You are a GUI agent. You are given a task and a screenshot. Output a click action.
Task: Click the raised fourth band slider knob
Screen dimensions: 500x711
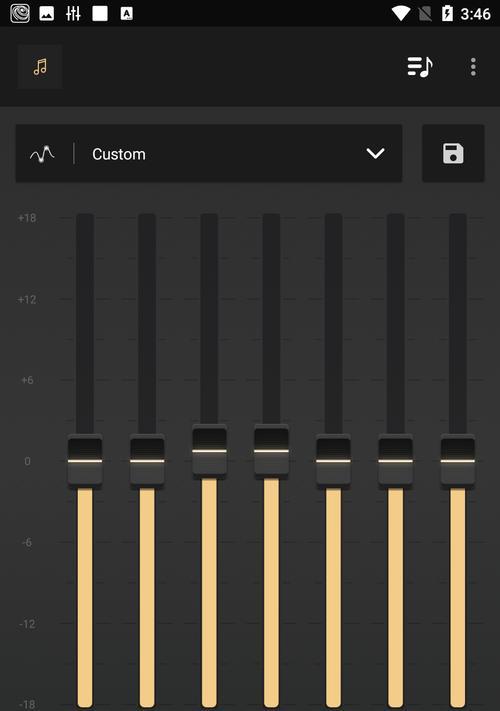(271, 451)
